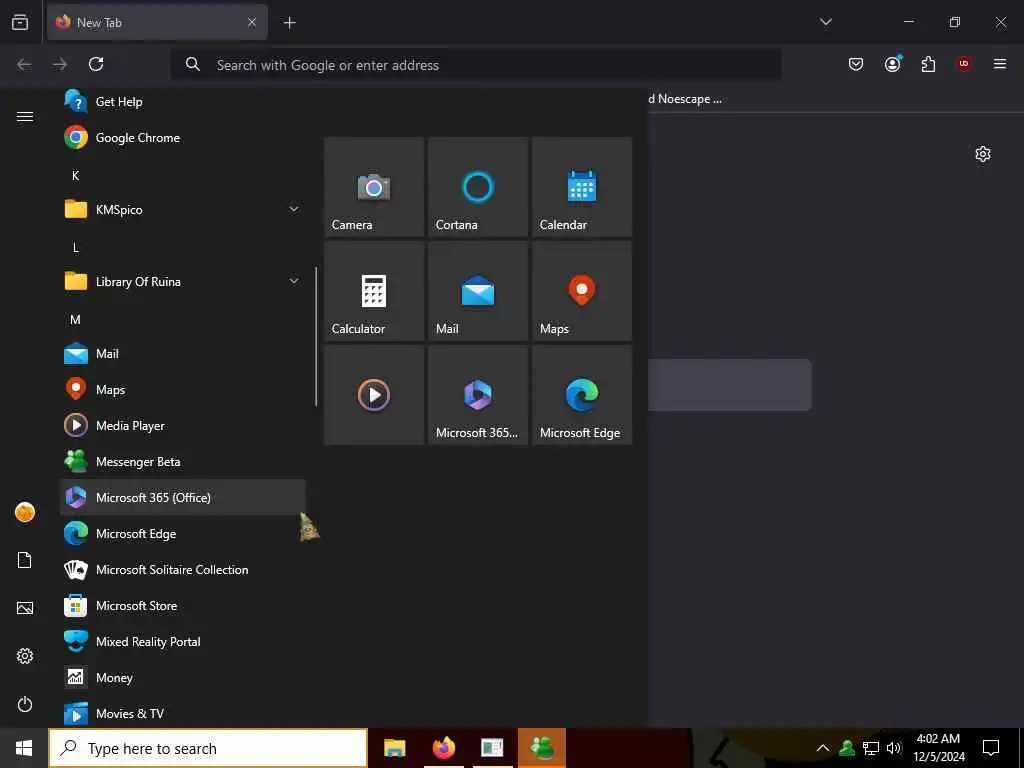Image resolution: width=1024 pixels, height=768 pixels.
Task: Open Firefox Pocket saves button
Action: pos(856,64)
